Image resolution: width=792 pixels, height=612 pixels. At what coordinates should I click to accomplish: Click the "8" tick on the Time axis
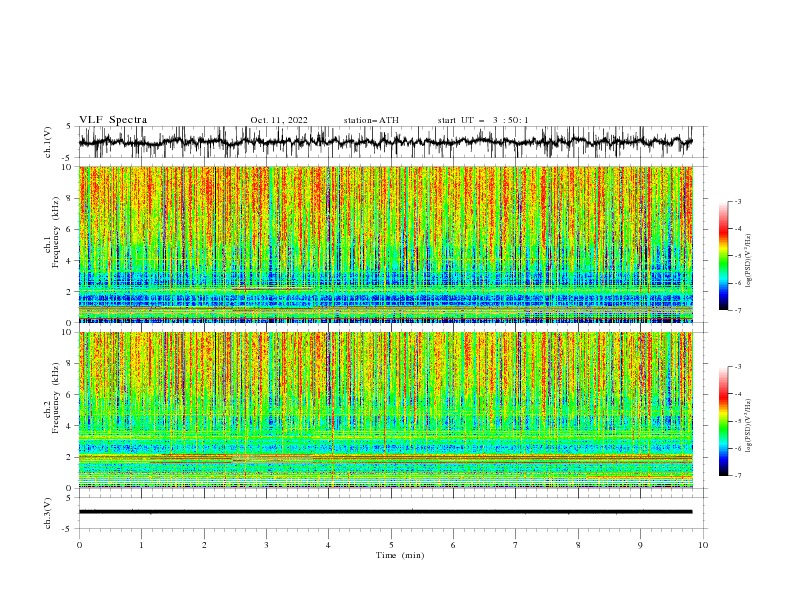[x=578, y=545]
